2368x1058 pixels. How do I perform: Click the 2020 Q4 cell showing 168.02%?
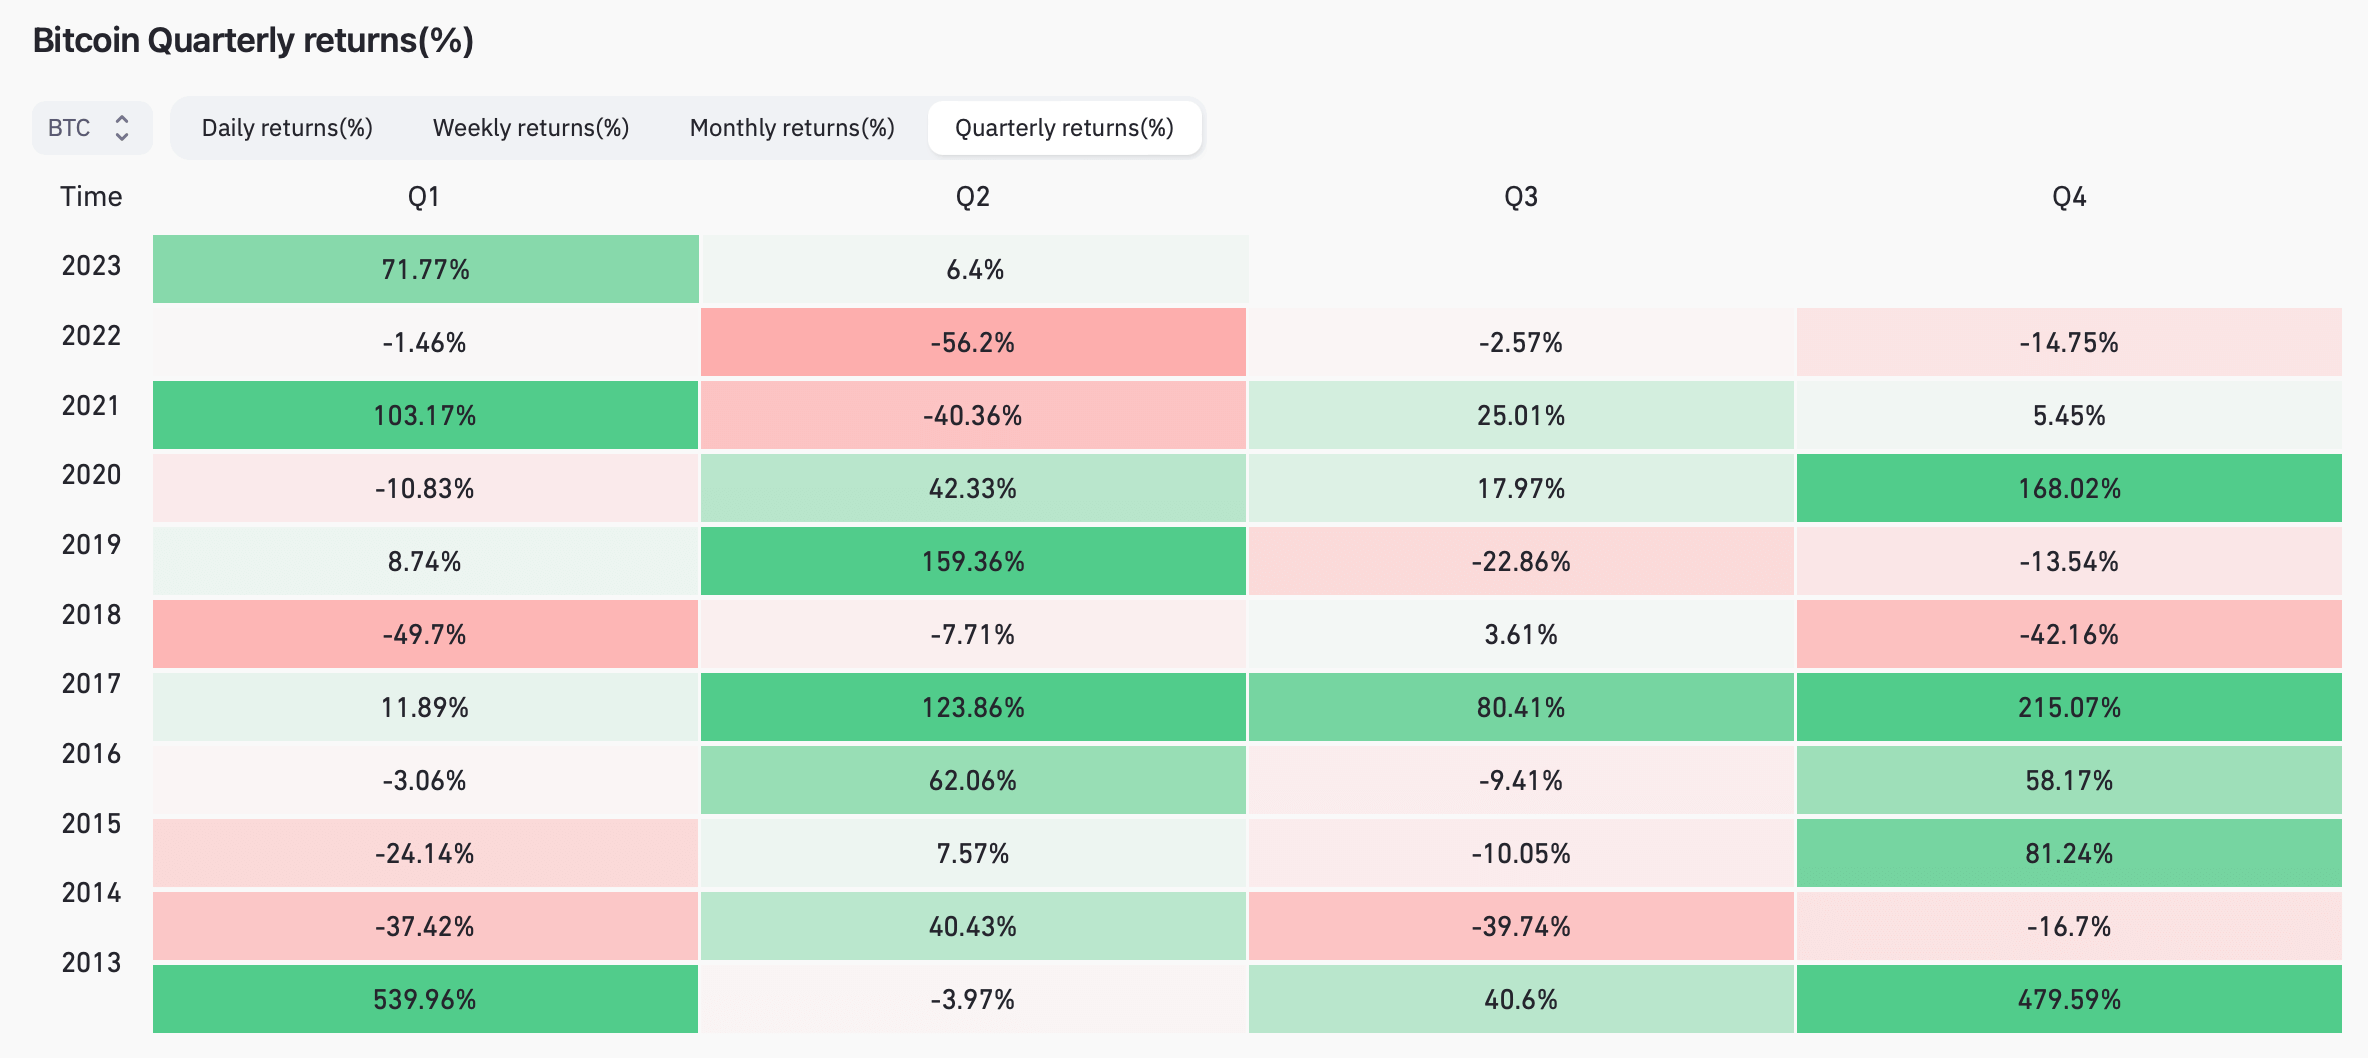coord(2069,488)
